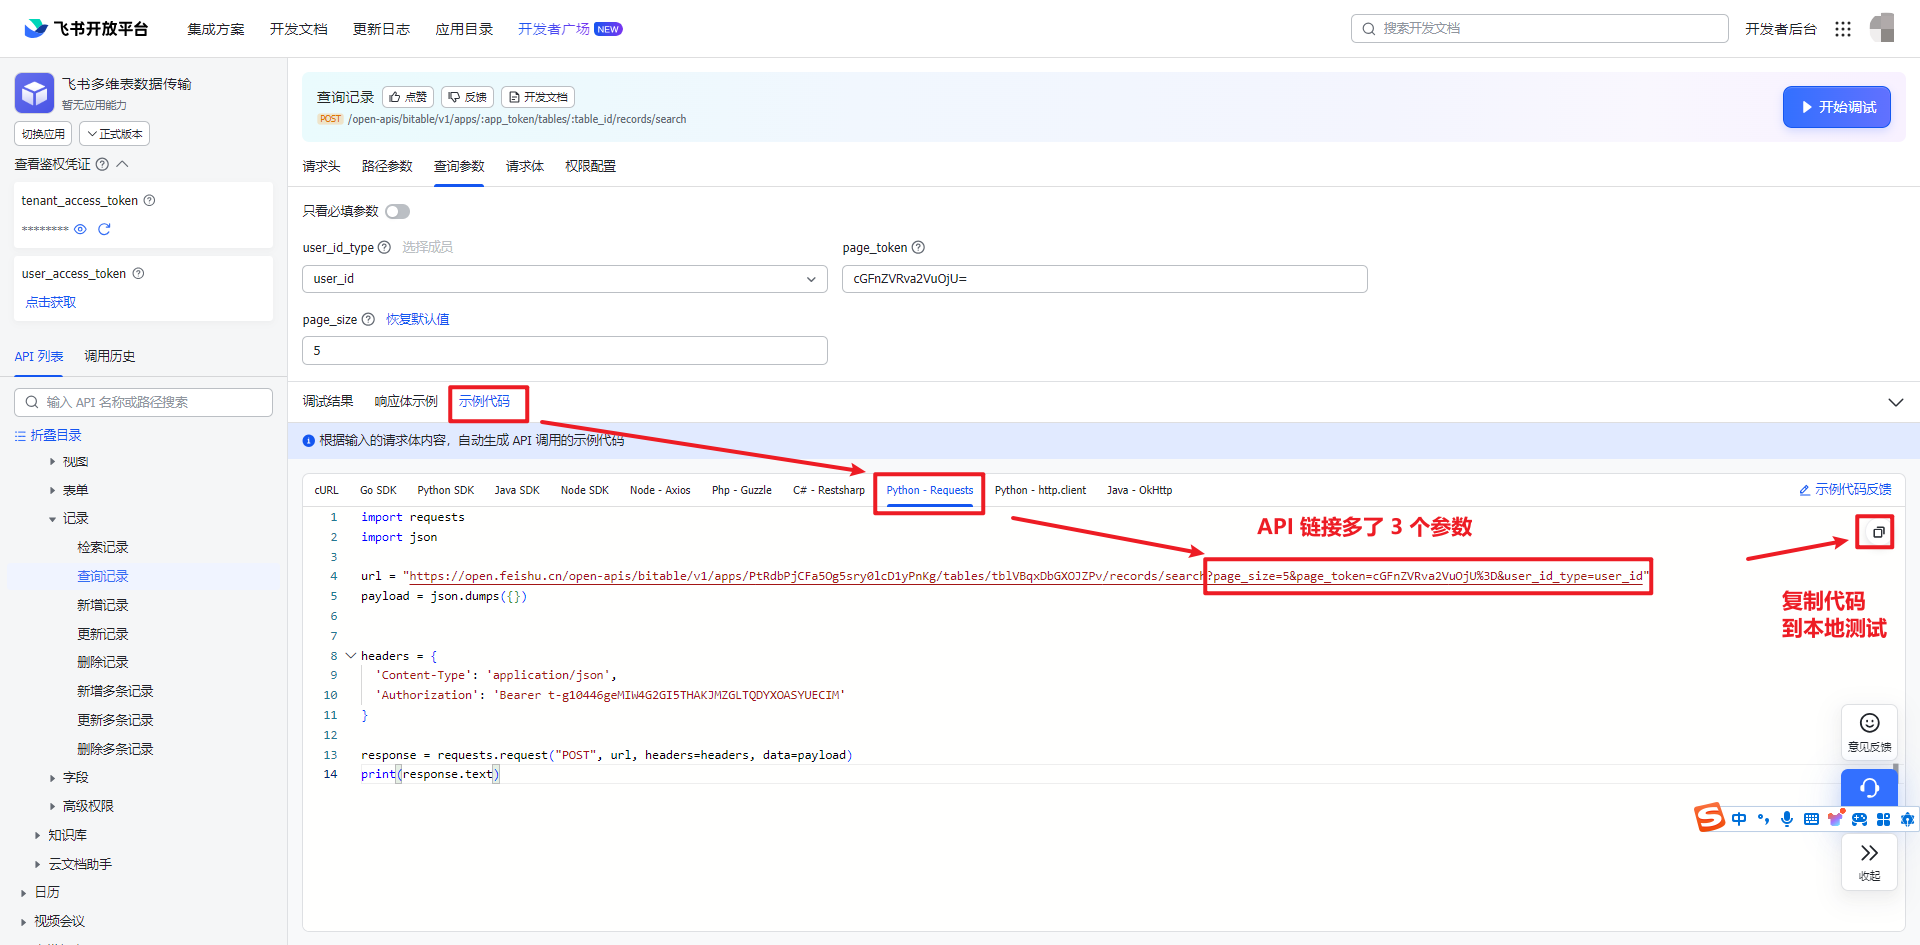Click 恢复默认值 link

point(418,319)
